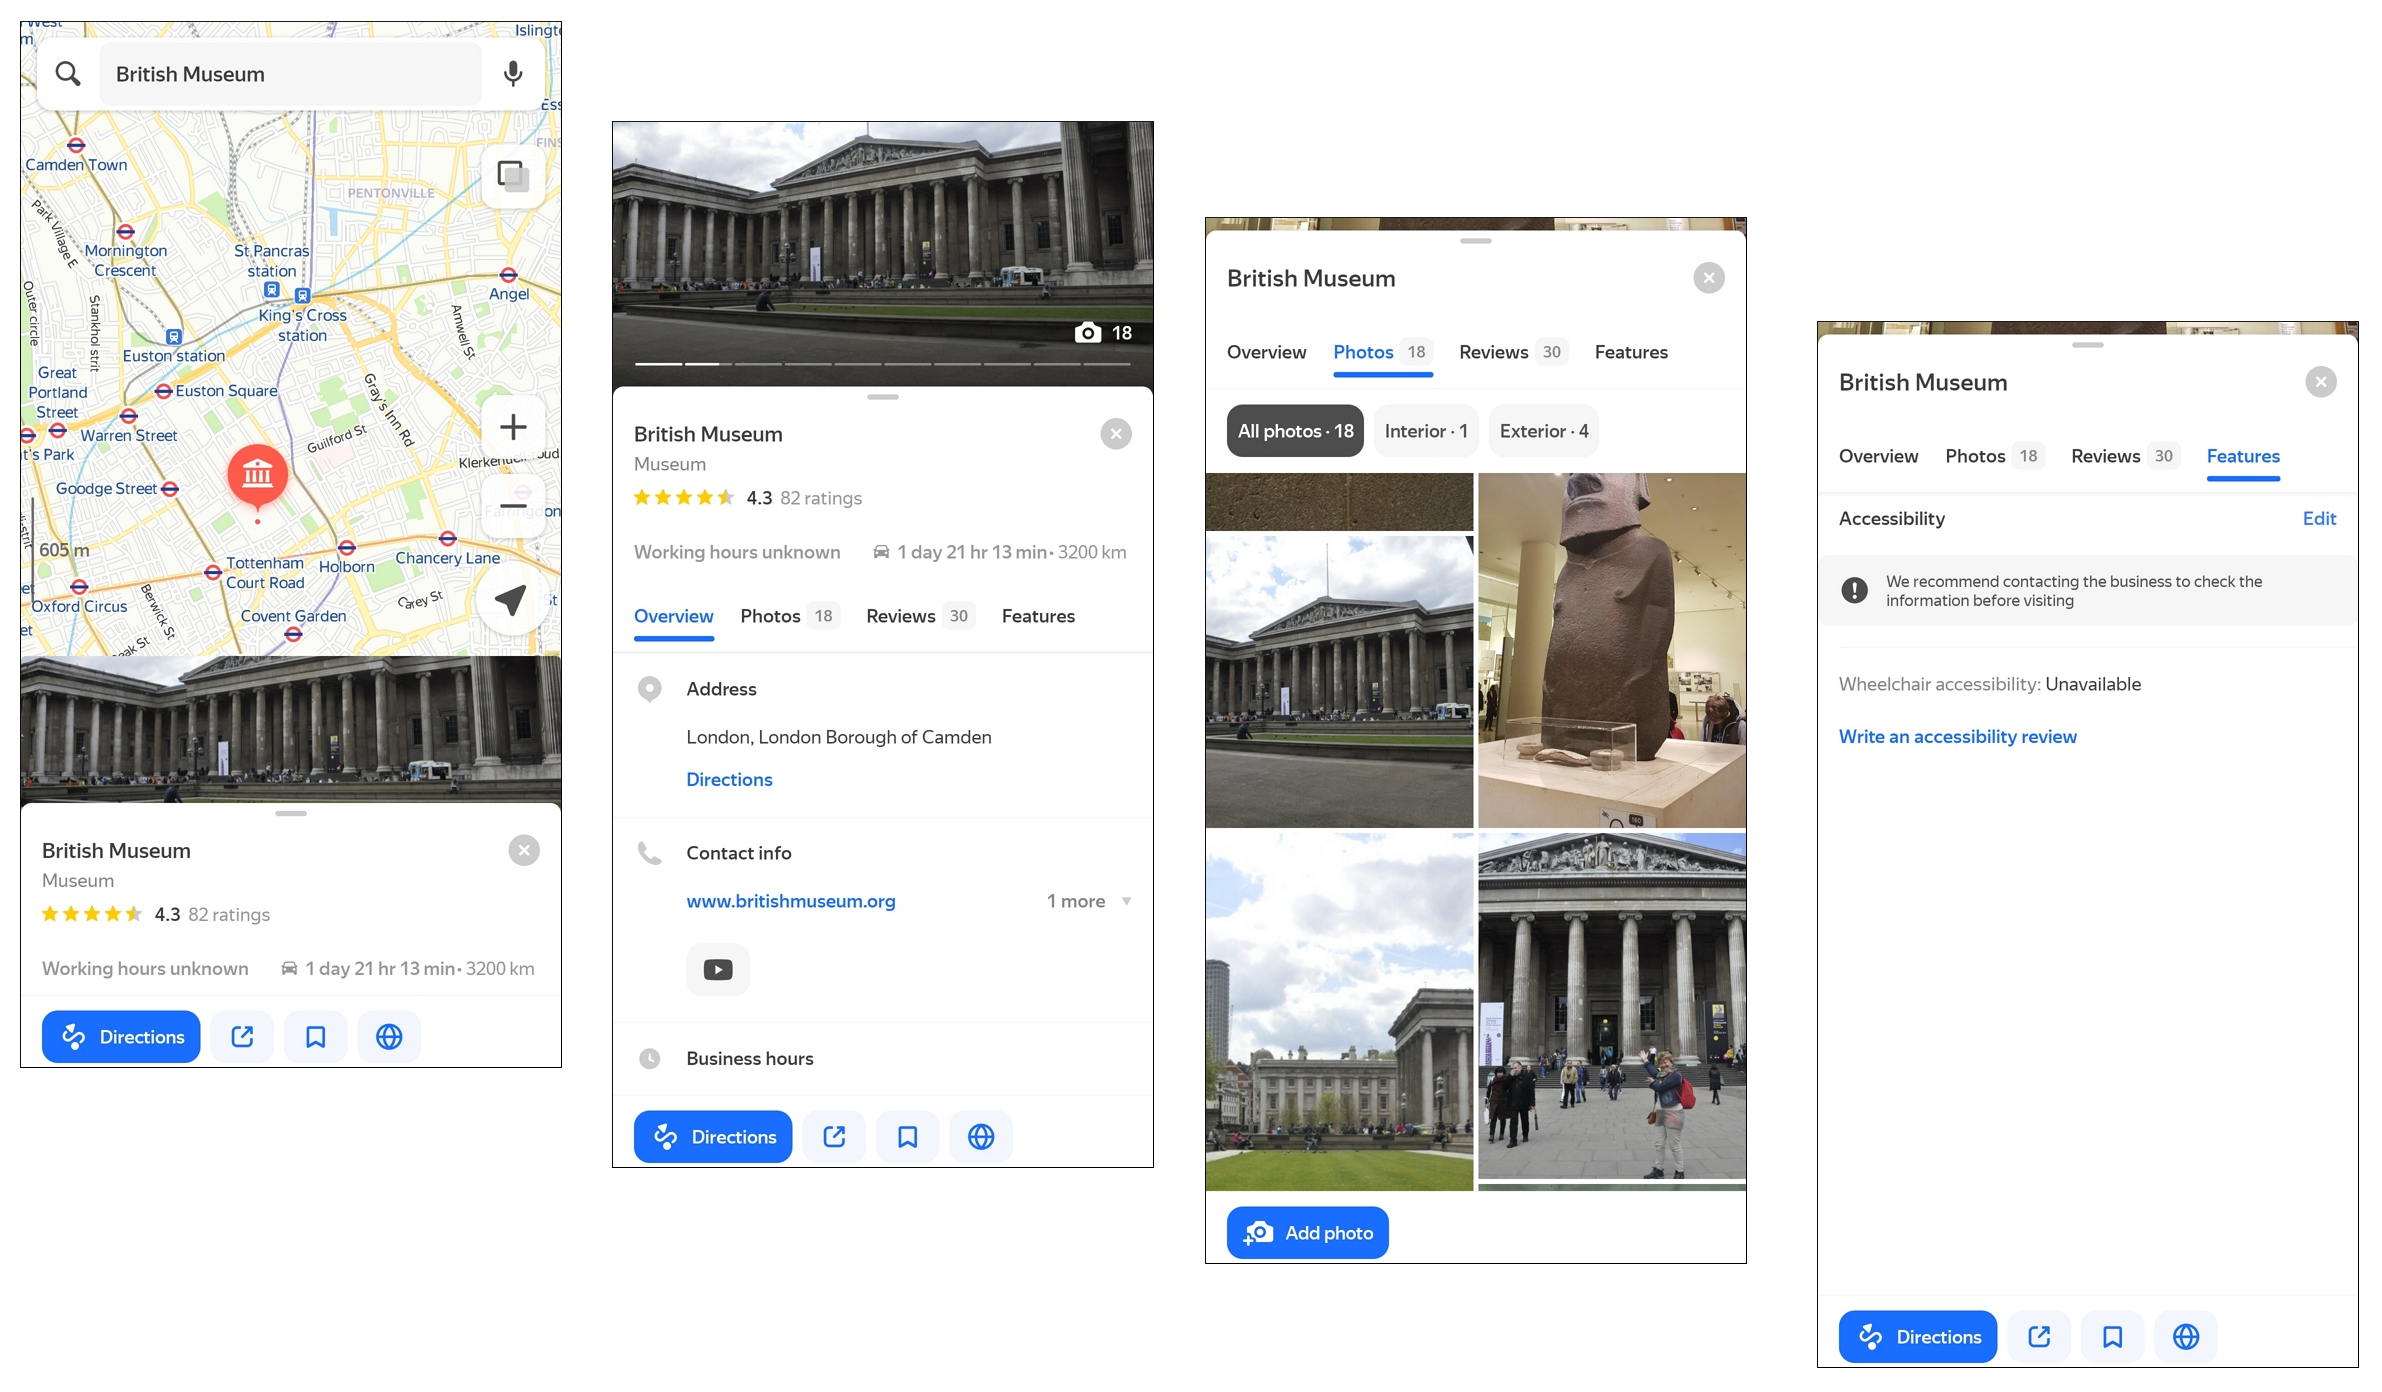Zoom in on the map

[x=513, y=427]
